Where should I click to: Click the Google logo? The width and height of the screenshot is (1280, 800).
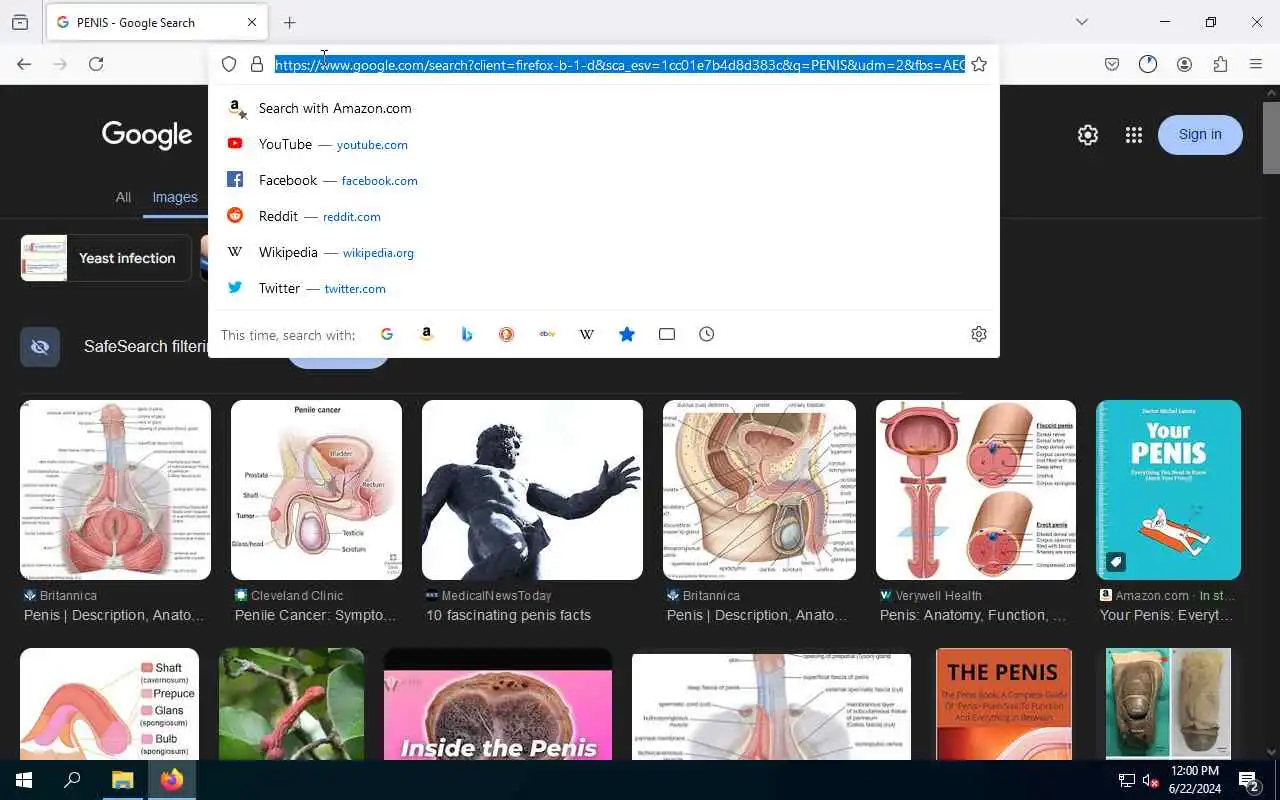tap(147, 135)
